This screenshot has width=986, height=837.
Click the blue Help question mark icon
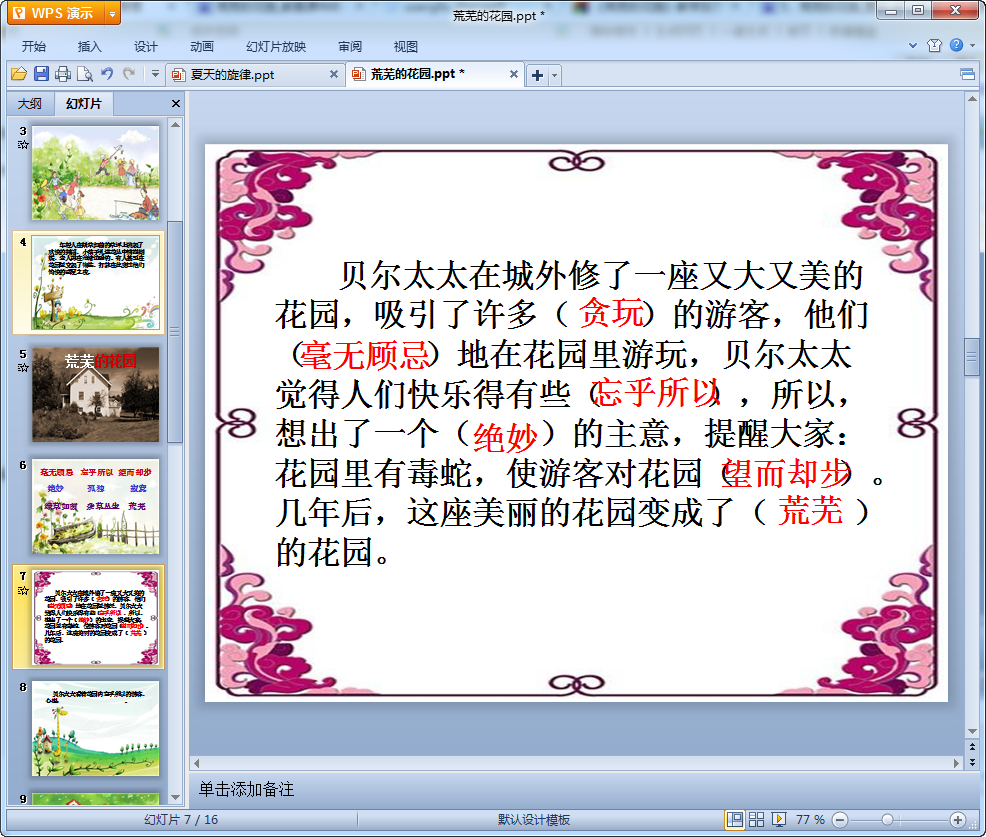pyautogui.click(x=956, y=46)
